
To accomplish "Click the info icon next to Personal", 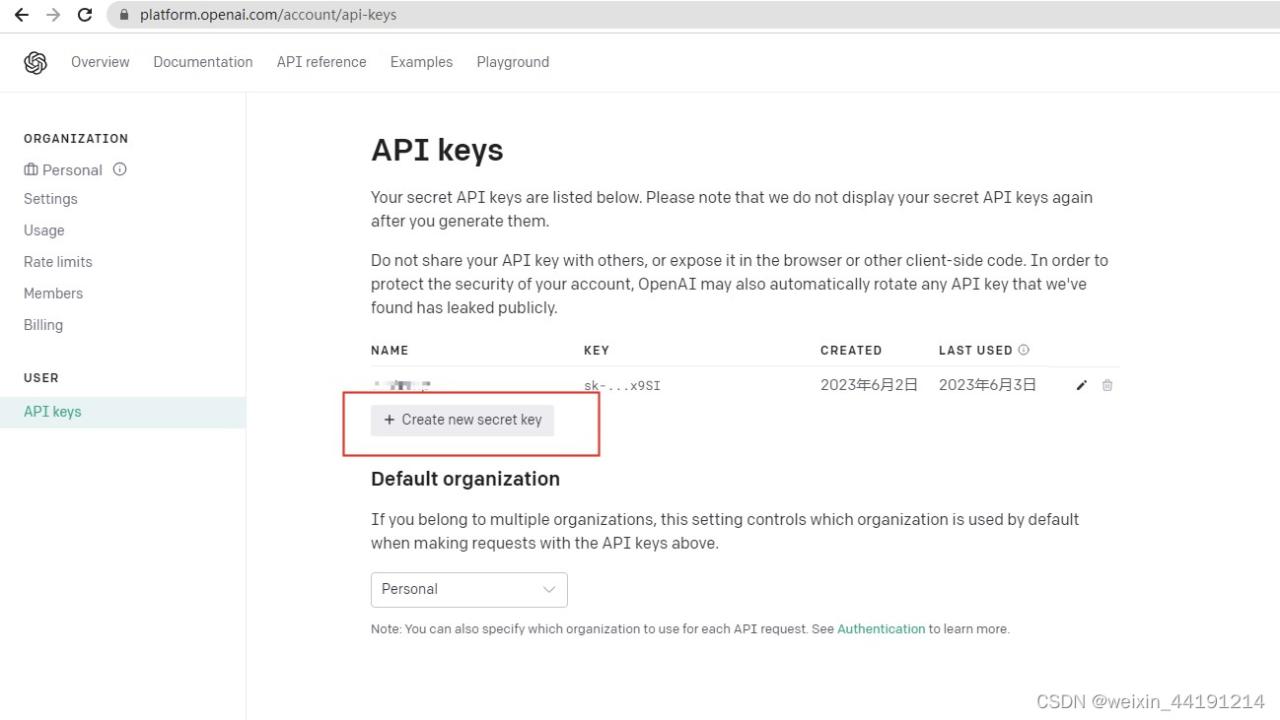I will click(120, 169).
